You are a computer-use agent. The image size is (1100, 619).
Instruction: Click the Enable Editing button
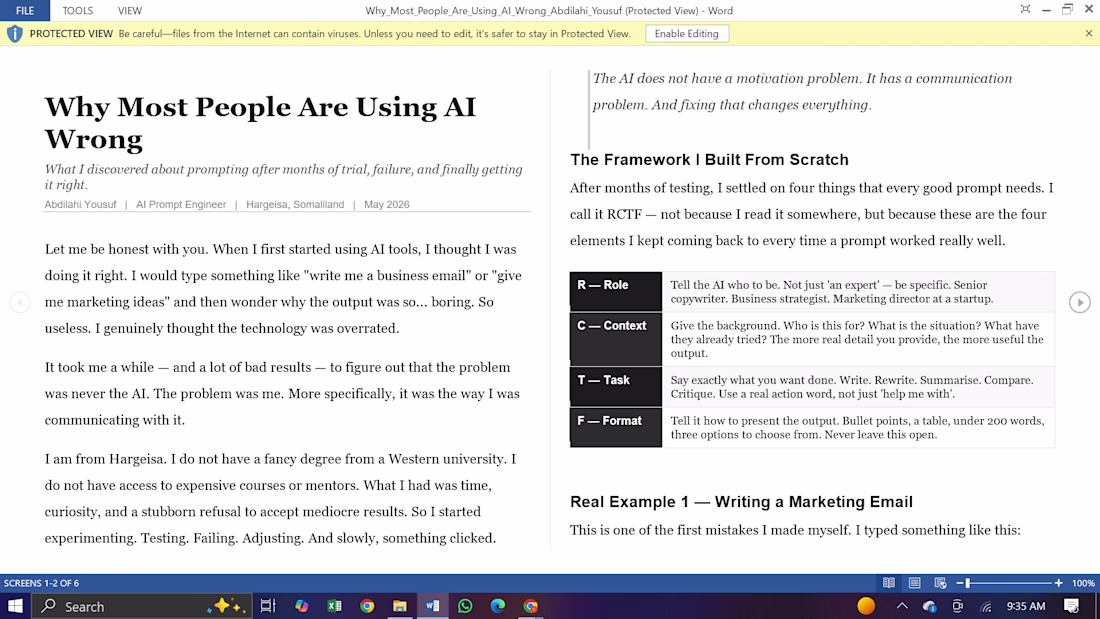coord(687,34)
